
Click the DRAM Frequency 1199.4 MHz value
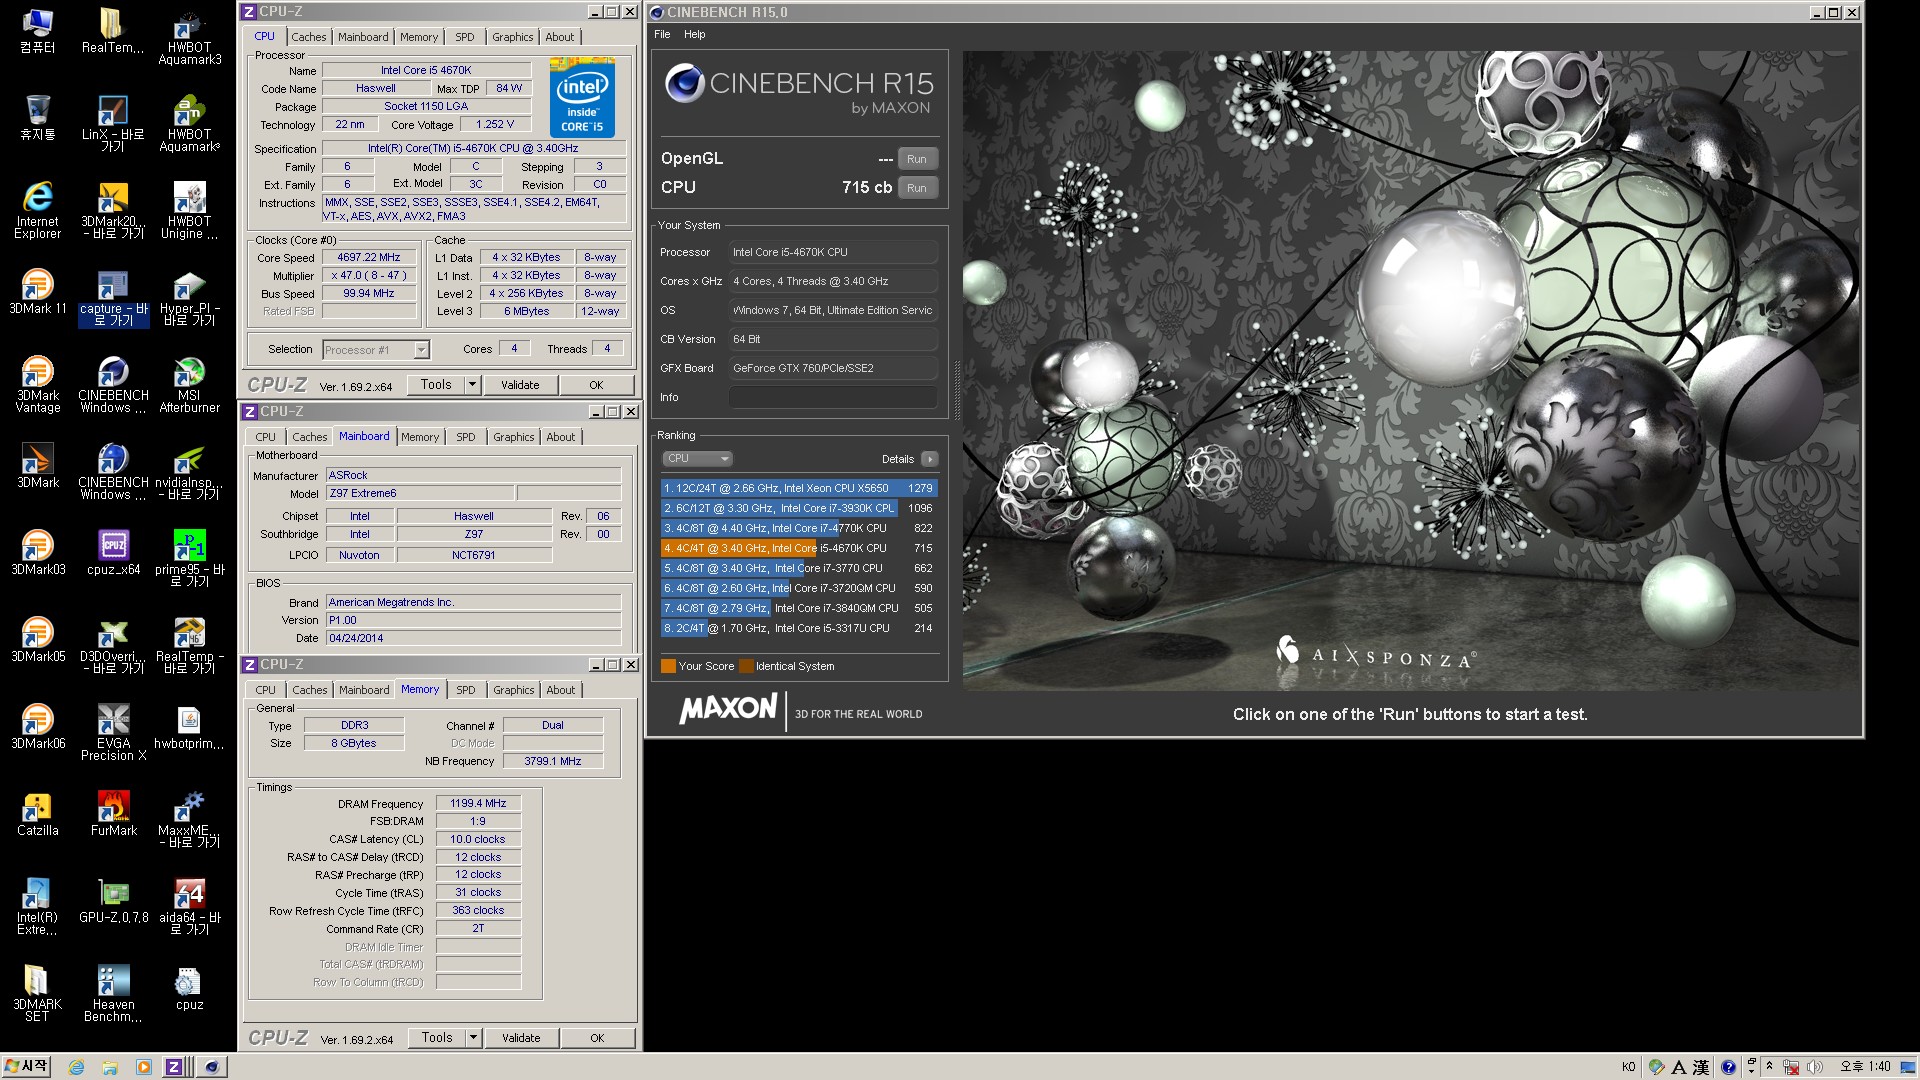pos(478,804)
